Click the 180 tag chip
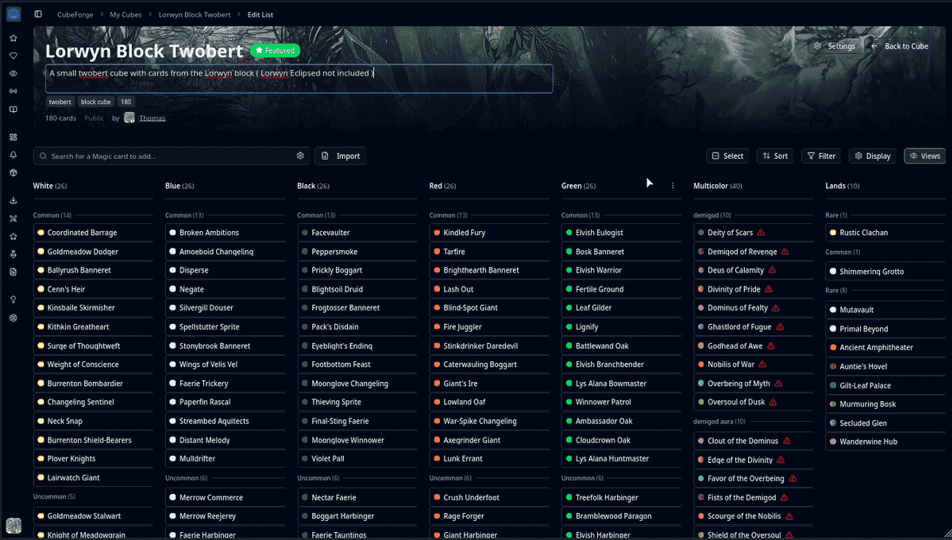The image size is (952, 540). (x=126, y=102)
